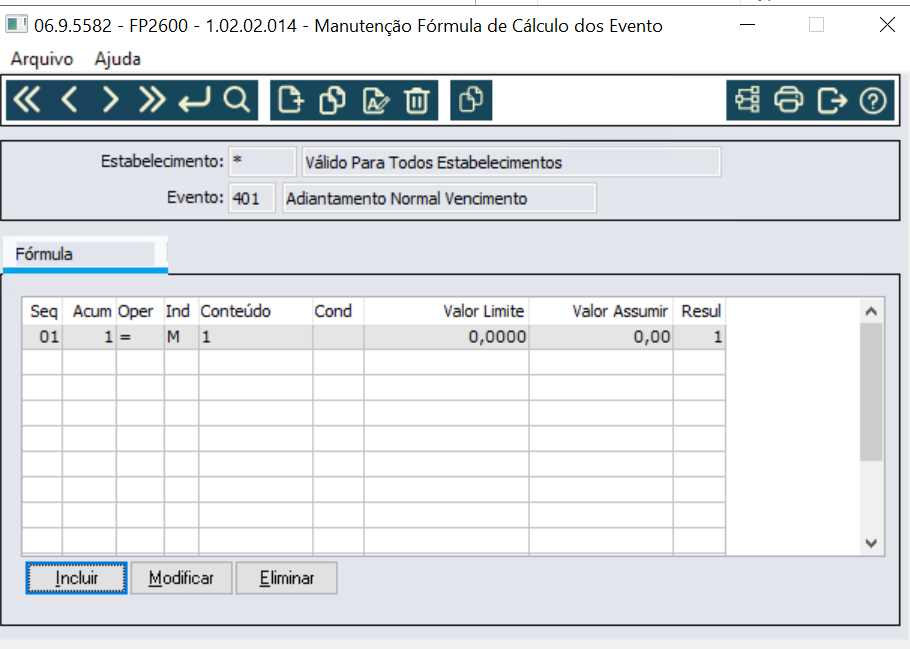Click 'Adiantamento Normal Vencimento' description field
This screenshot has height=649, width=910.
439,199
